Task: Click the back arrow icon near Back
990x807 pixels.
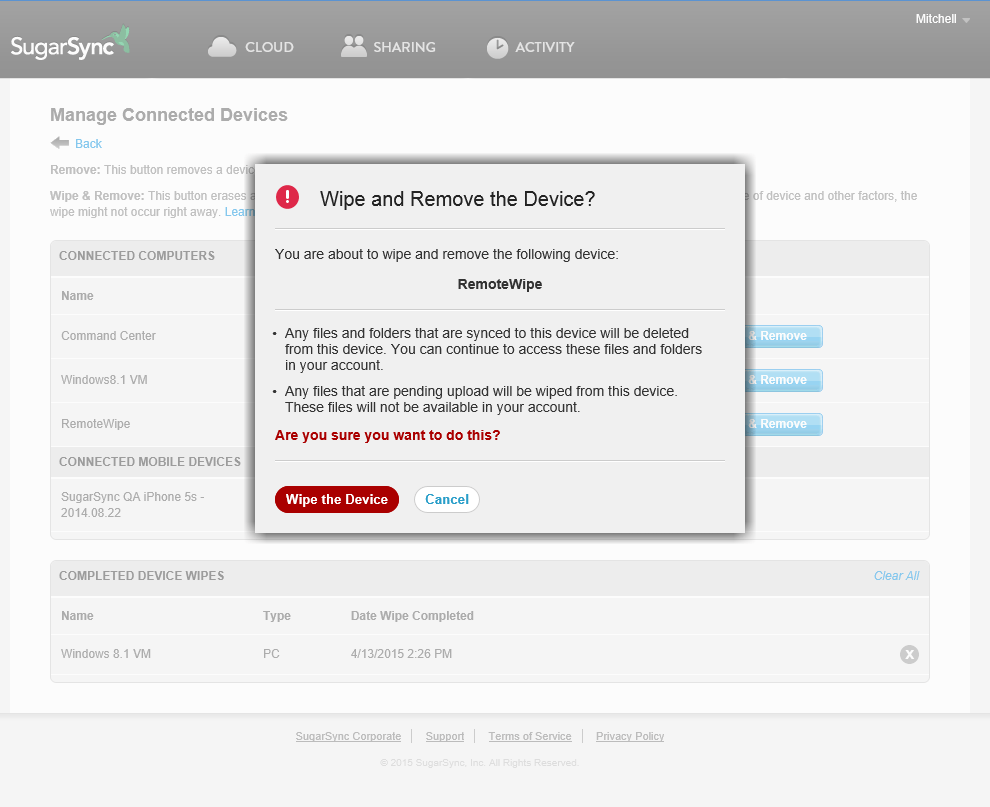Action: click(62, 143)
